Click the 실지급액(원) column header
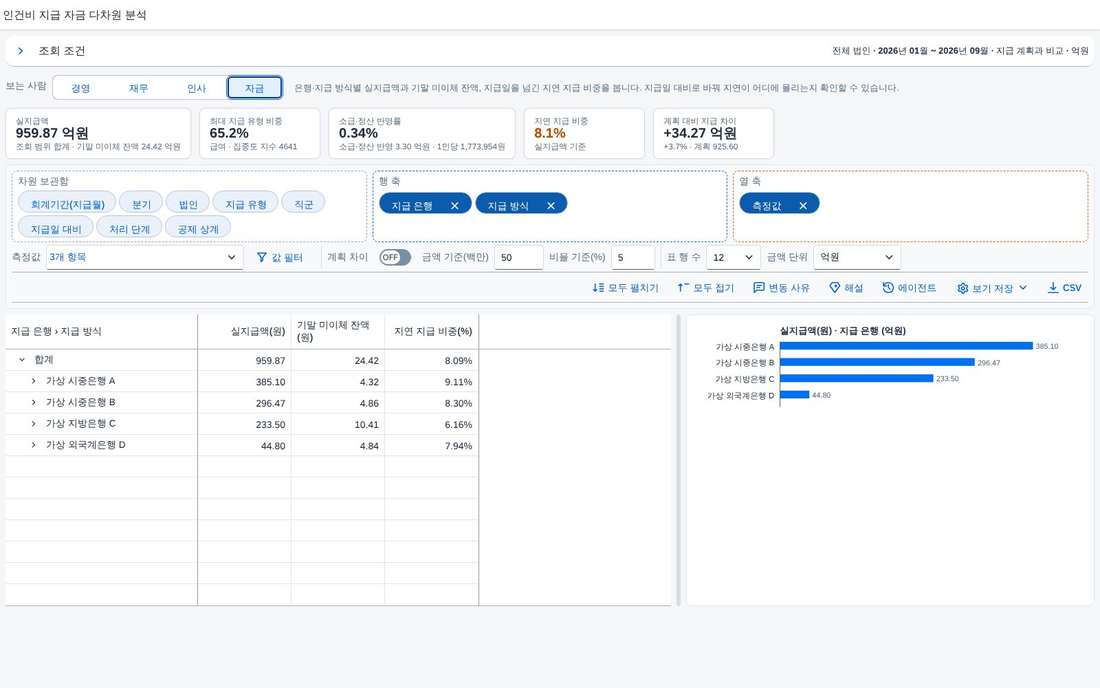The width and height of the screenshot is (1100, 688). [244, 331]
